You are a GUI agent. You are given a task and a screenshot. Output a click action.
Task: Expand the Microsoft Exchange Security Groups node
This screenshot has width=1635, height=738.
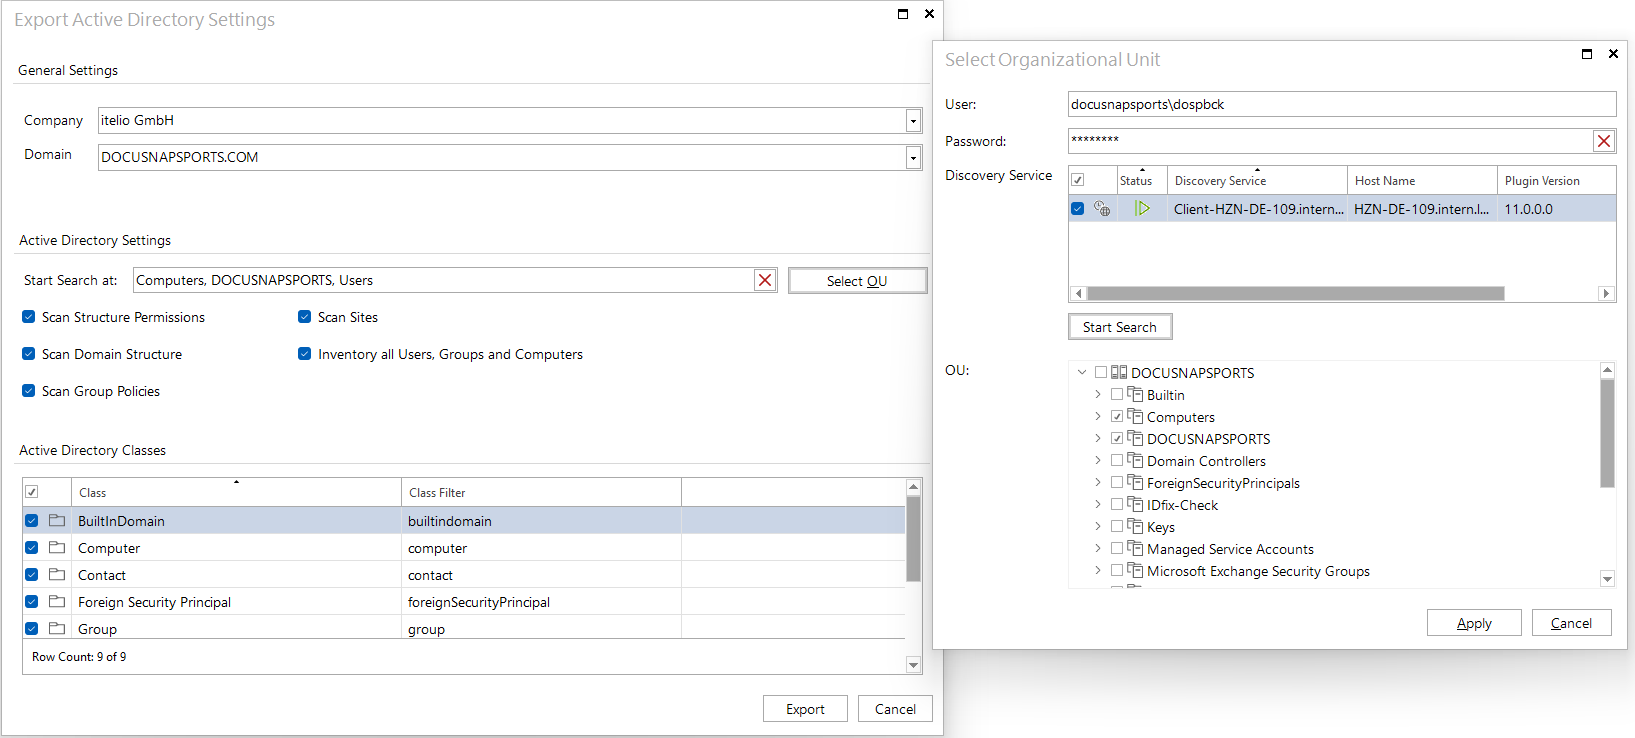(x=1098, y=570)
